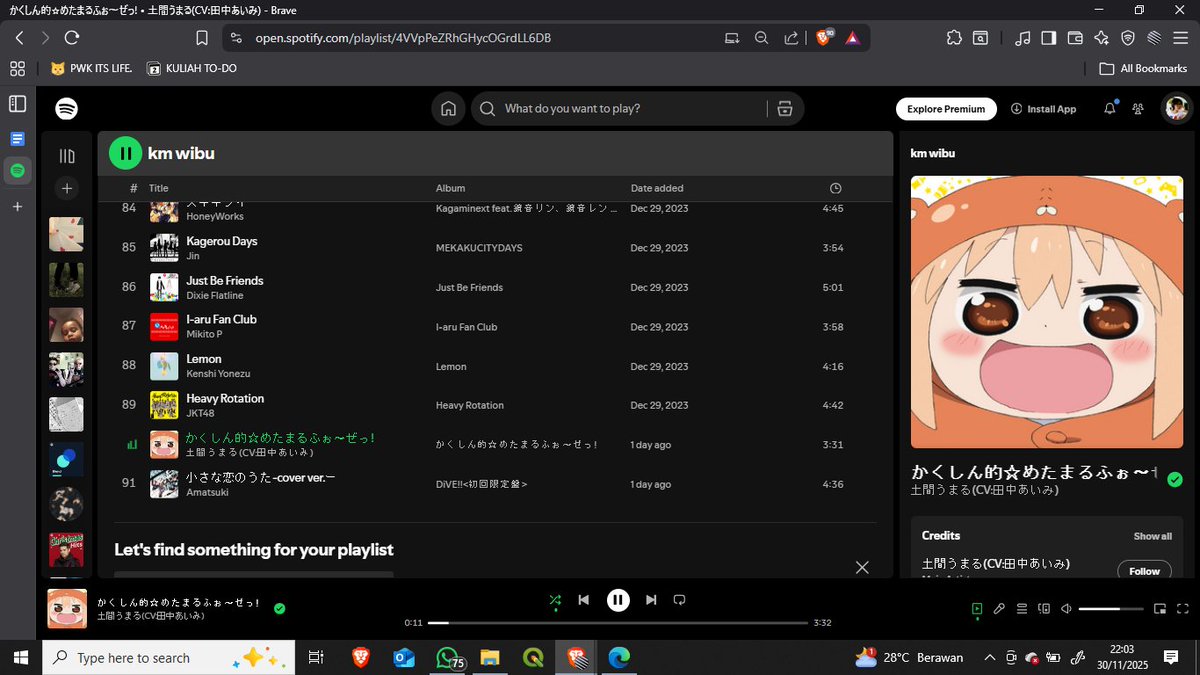Open Amatsuki artist link
Image resolution: width=1200 pixels, height=675 pixels.
point(207,492)
